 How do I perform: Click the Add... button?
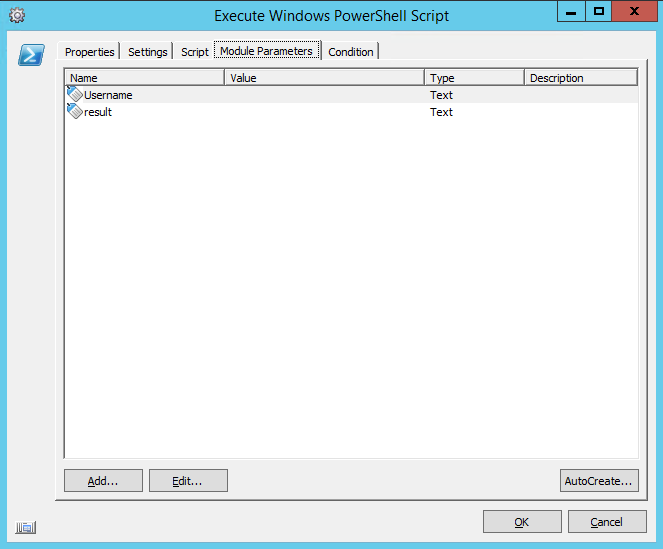[103, 480]
